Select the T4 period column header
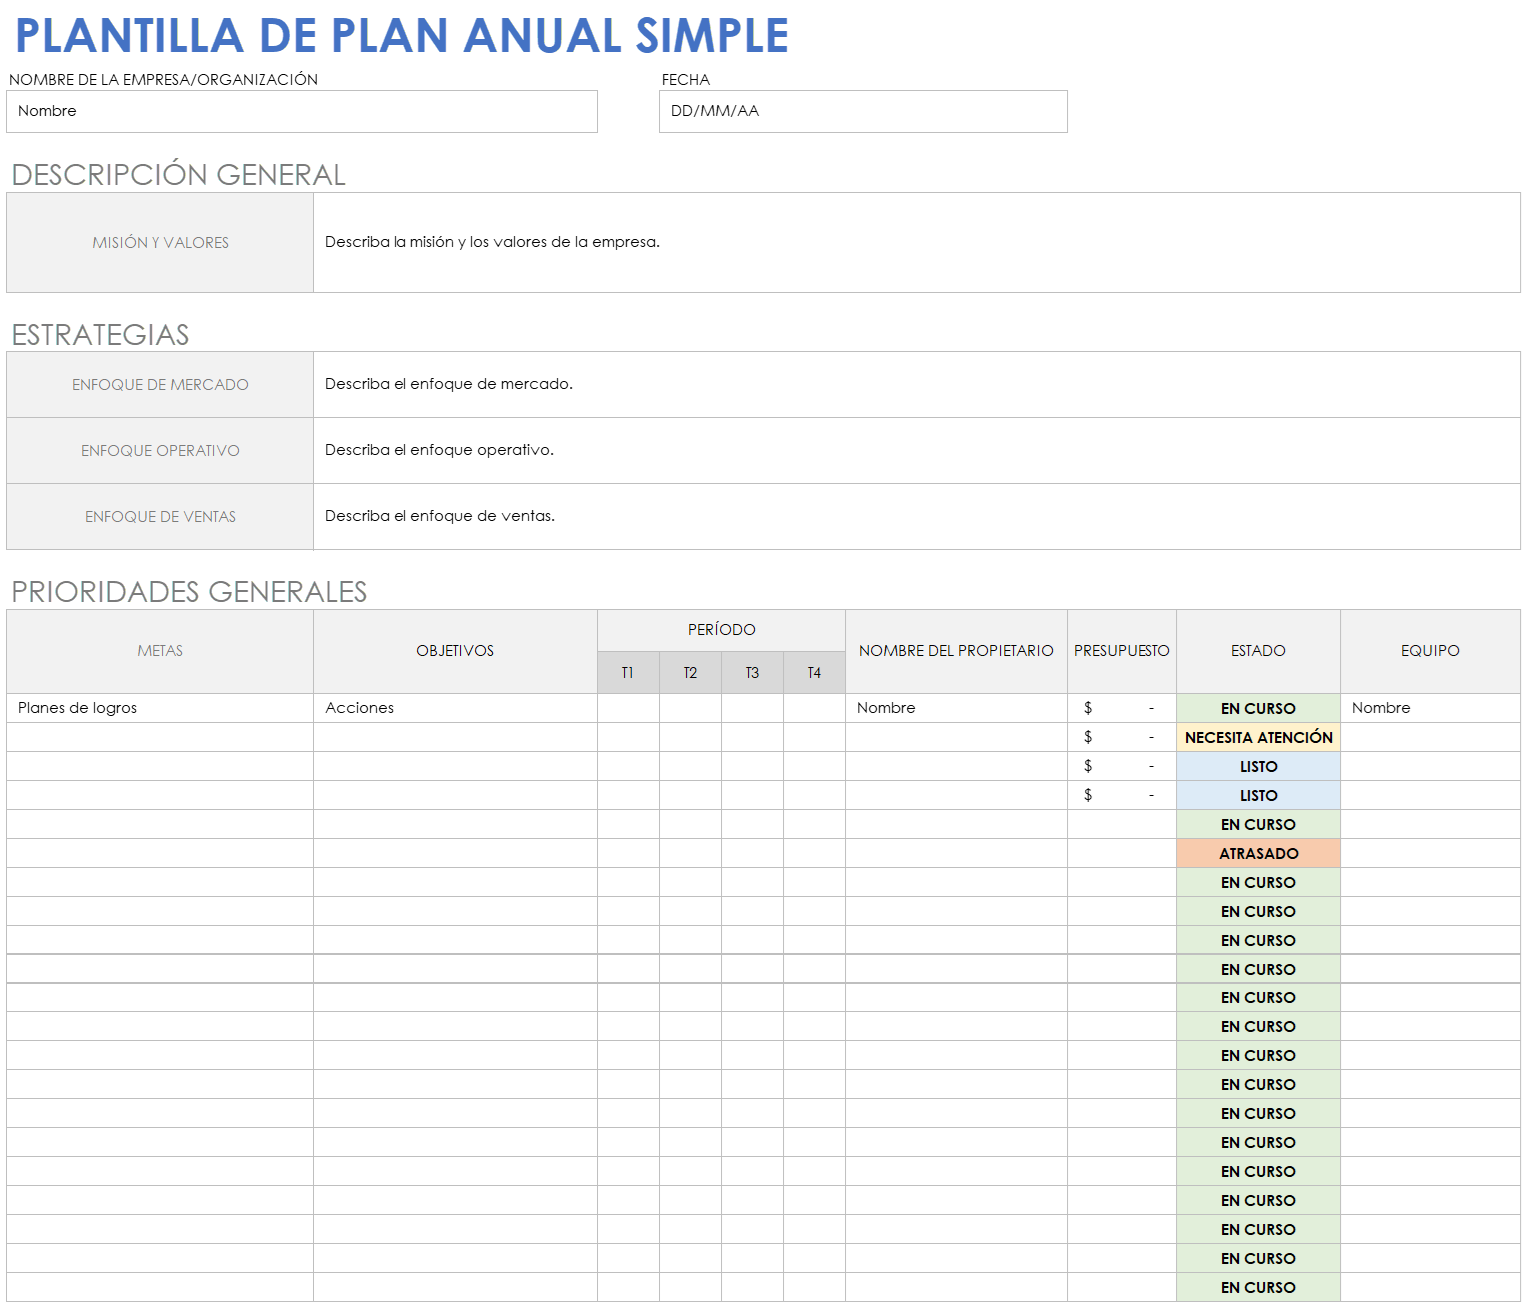This screenshot has width=1528, height=1308. click(814, 672)
